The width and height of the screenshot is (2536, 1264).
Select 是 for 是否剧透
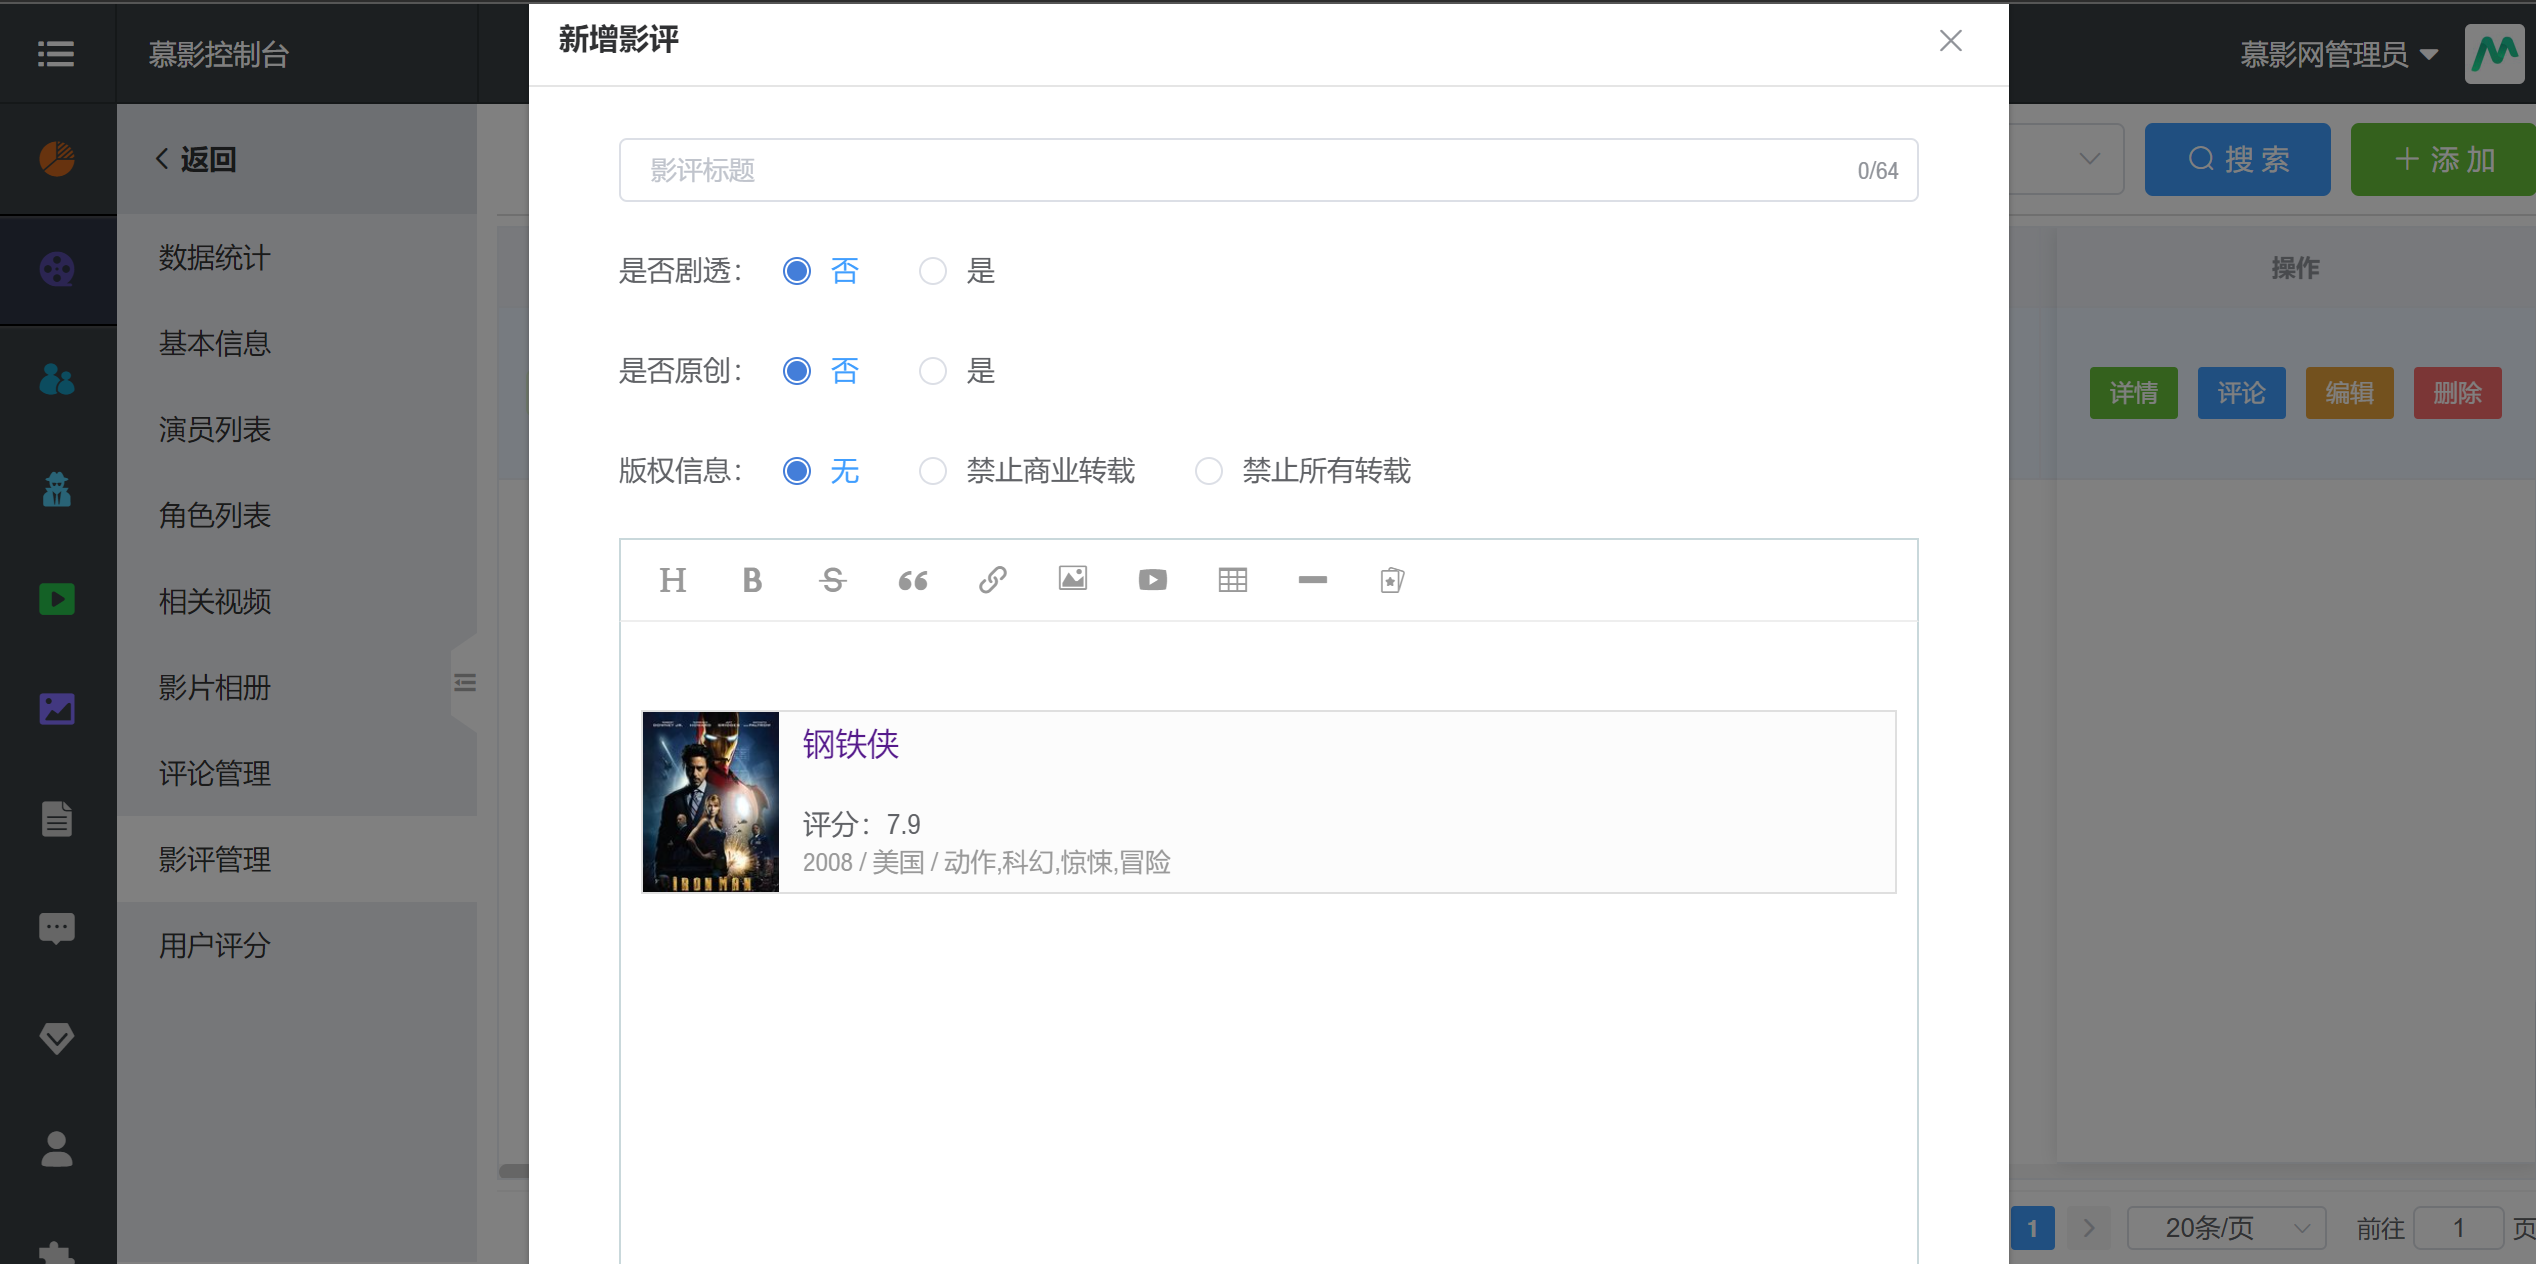point(957,271)
